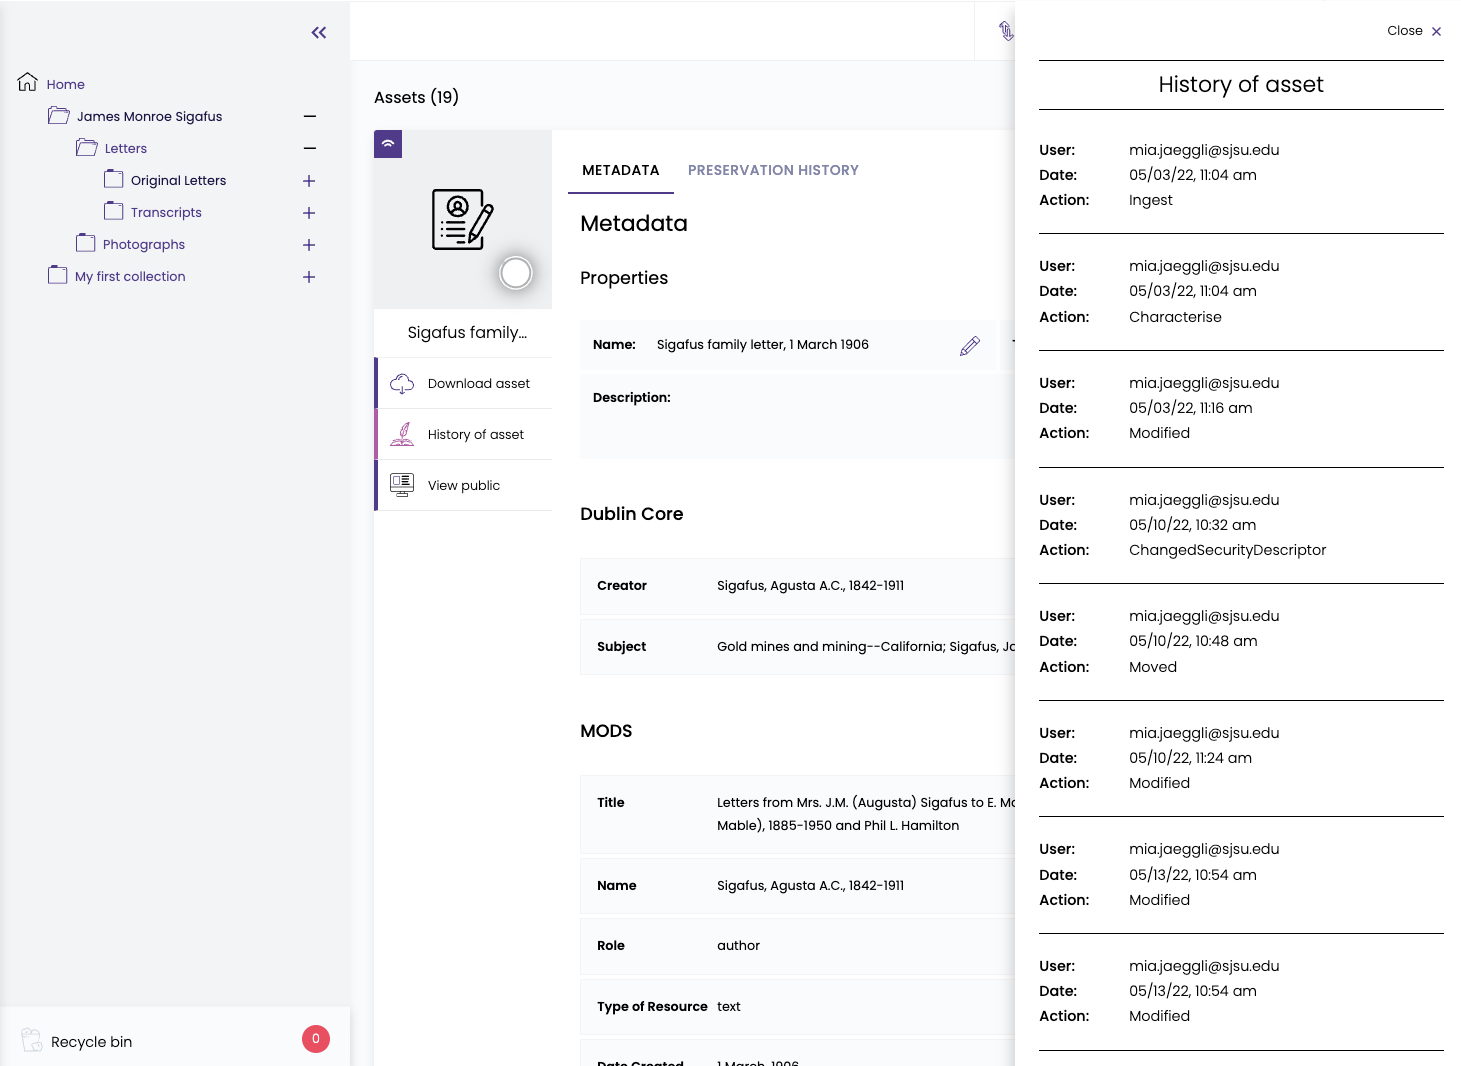Expand the Transcripts folder
1461x1066 pixels.
[309, 213]
